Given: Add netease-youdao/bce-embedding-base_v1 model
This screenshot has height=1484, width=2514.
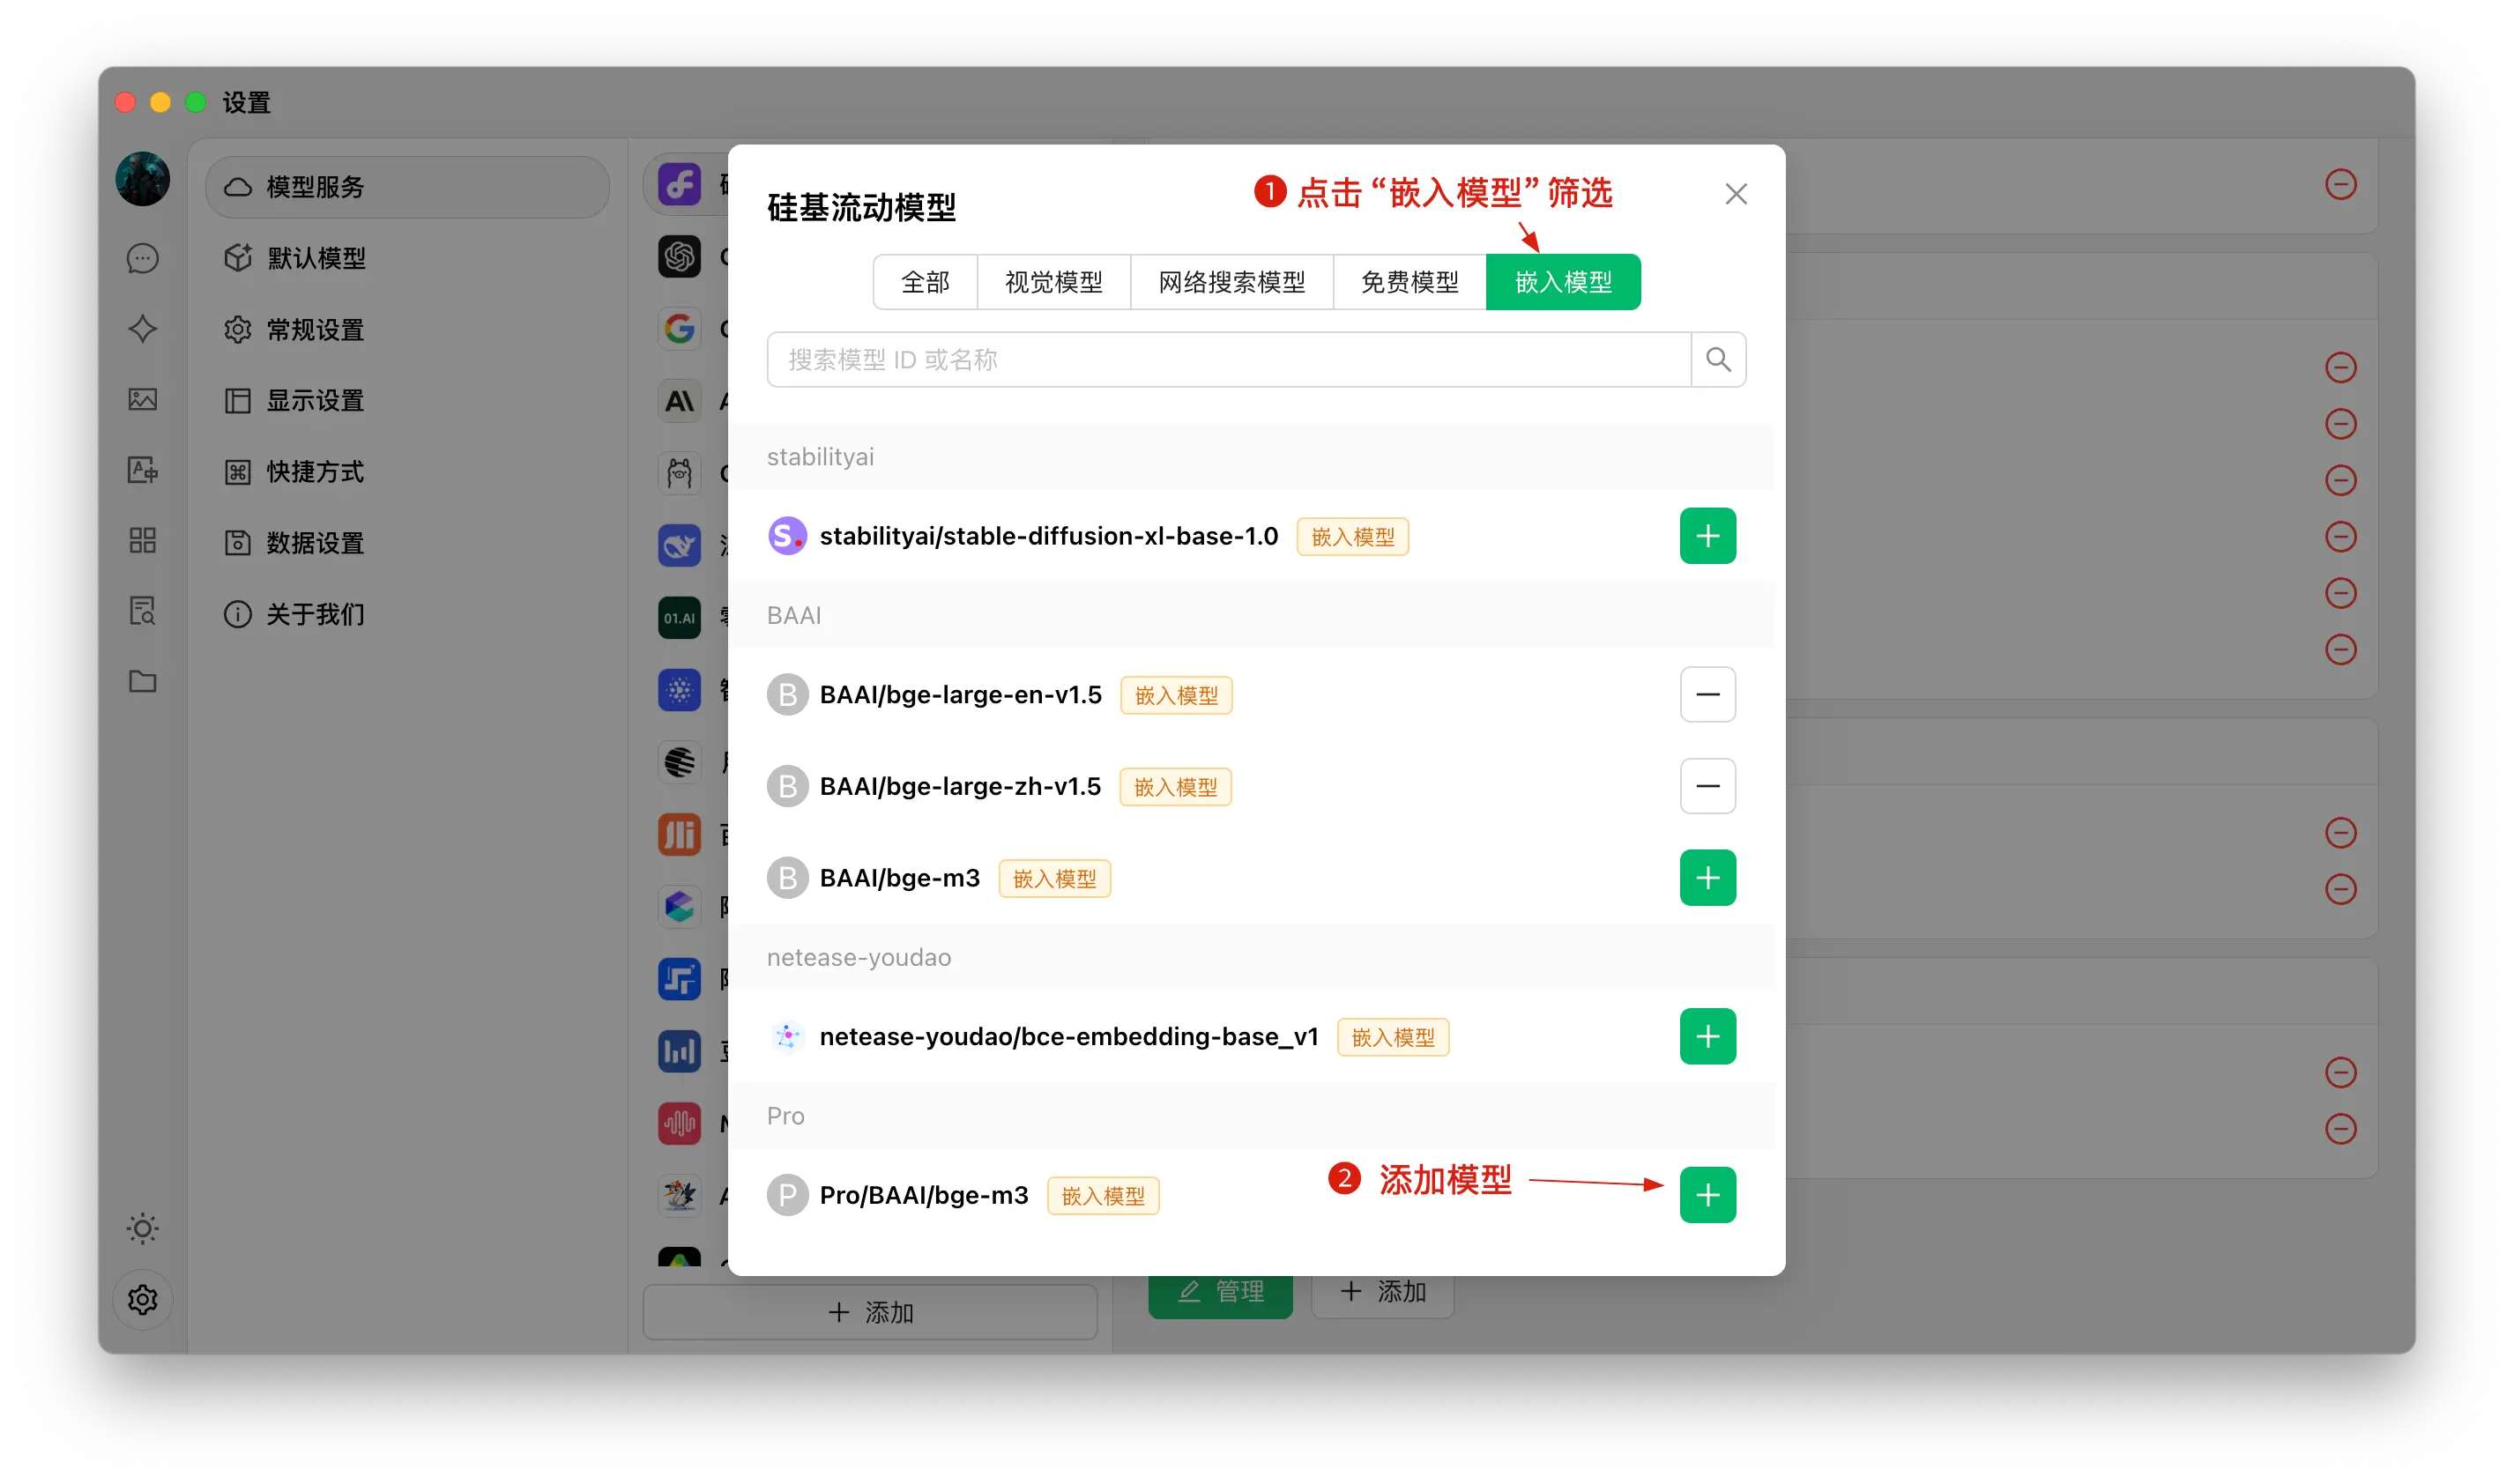Looking at the screenshot, I should tap(1707, 1036).
